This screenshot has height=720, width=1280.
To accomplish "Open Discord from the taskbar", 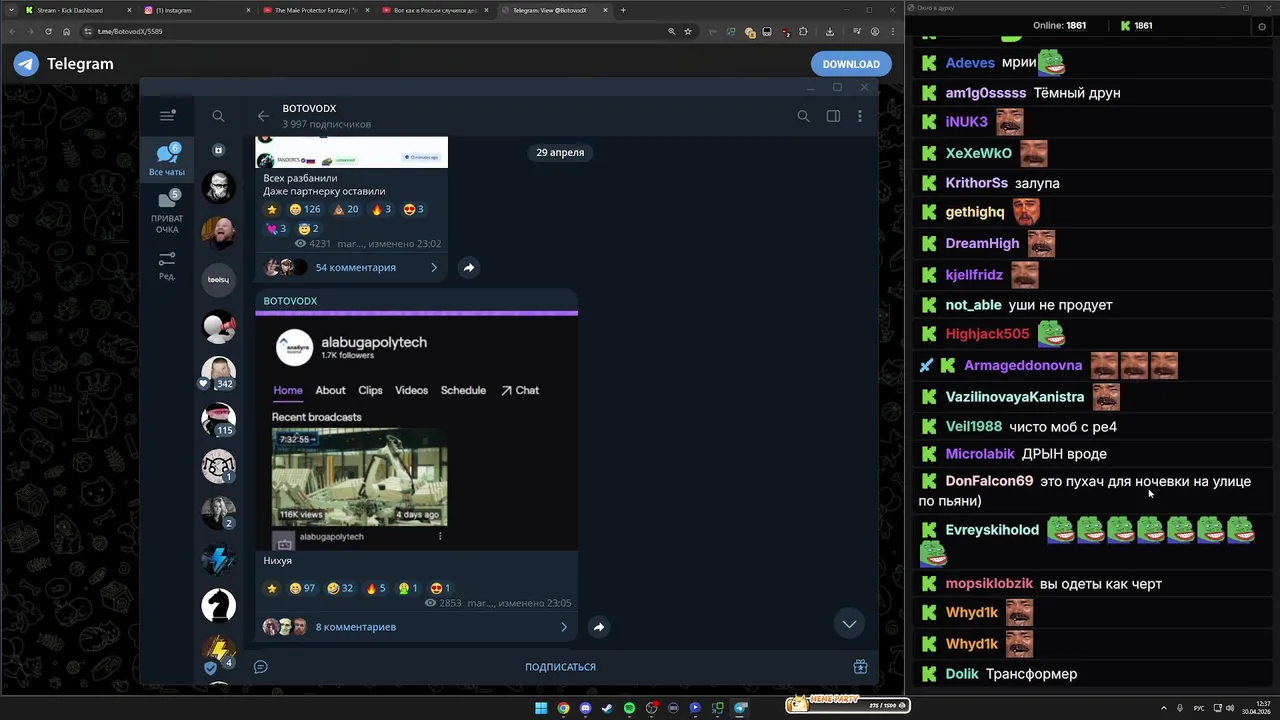I will click(x=585, y=708).
